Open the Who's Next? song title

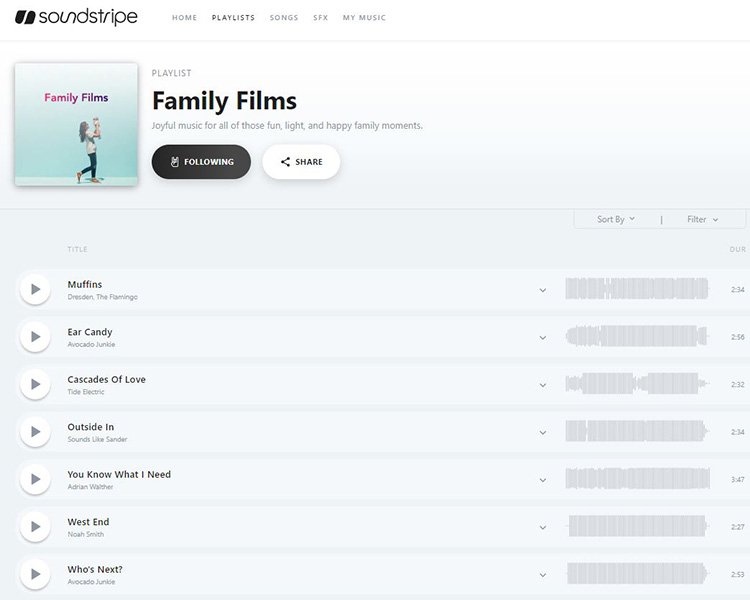click(x=95, y=569)
